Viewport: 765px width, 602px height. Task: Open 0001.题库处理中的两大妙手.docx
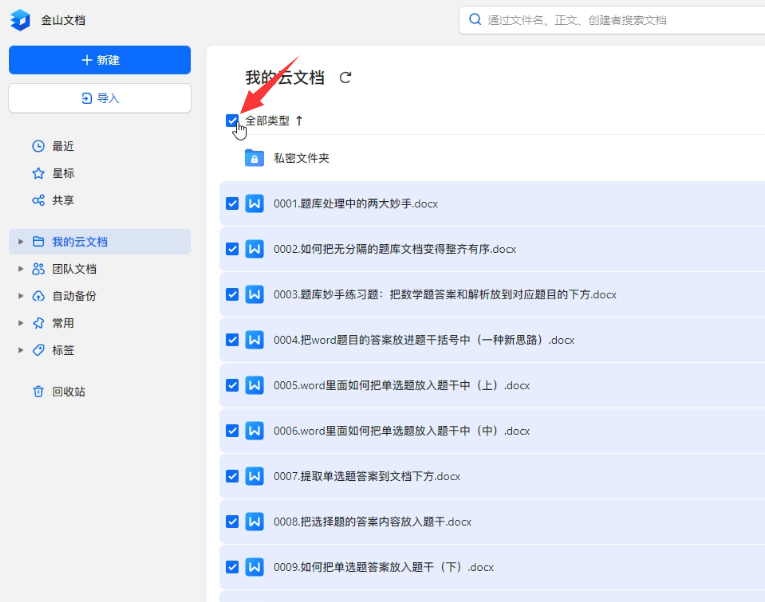(356, 203)
